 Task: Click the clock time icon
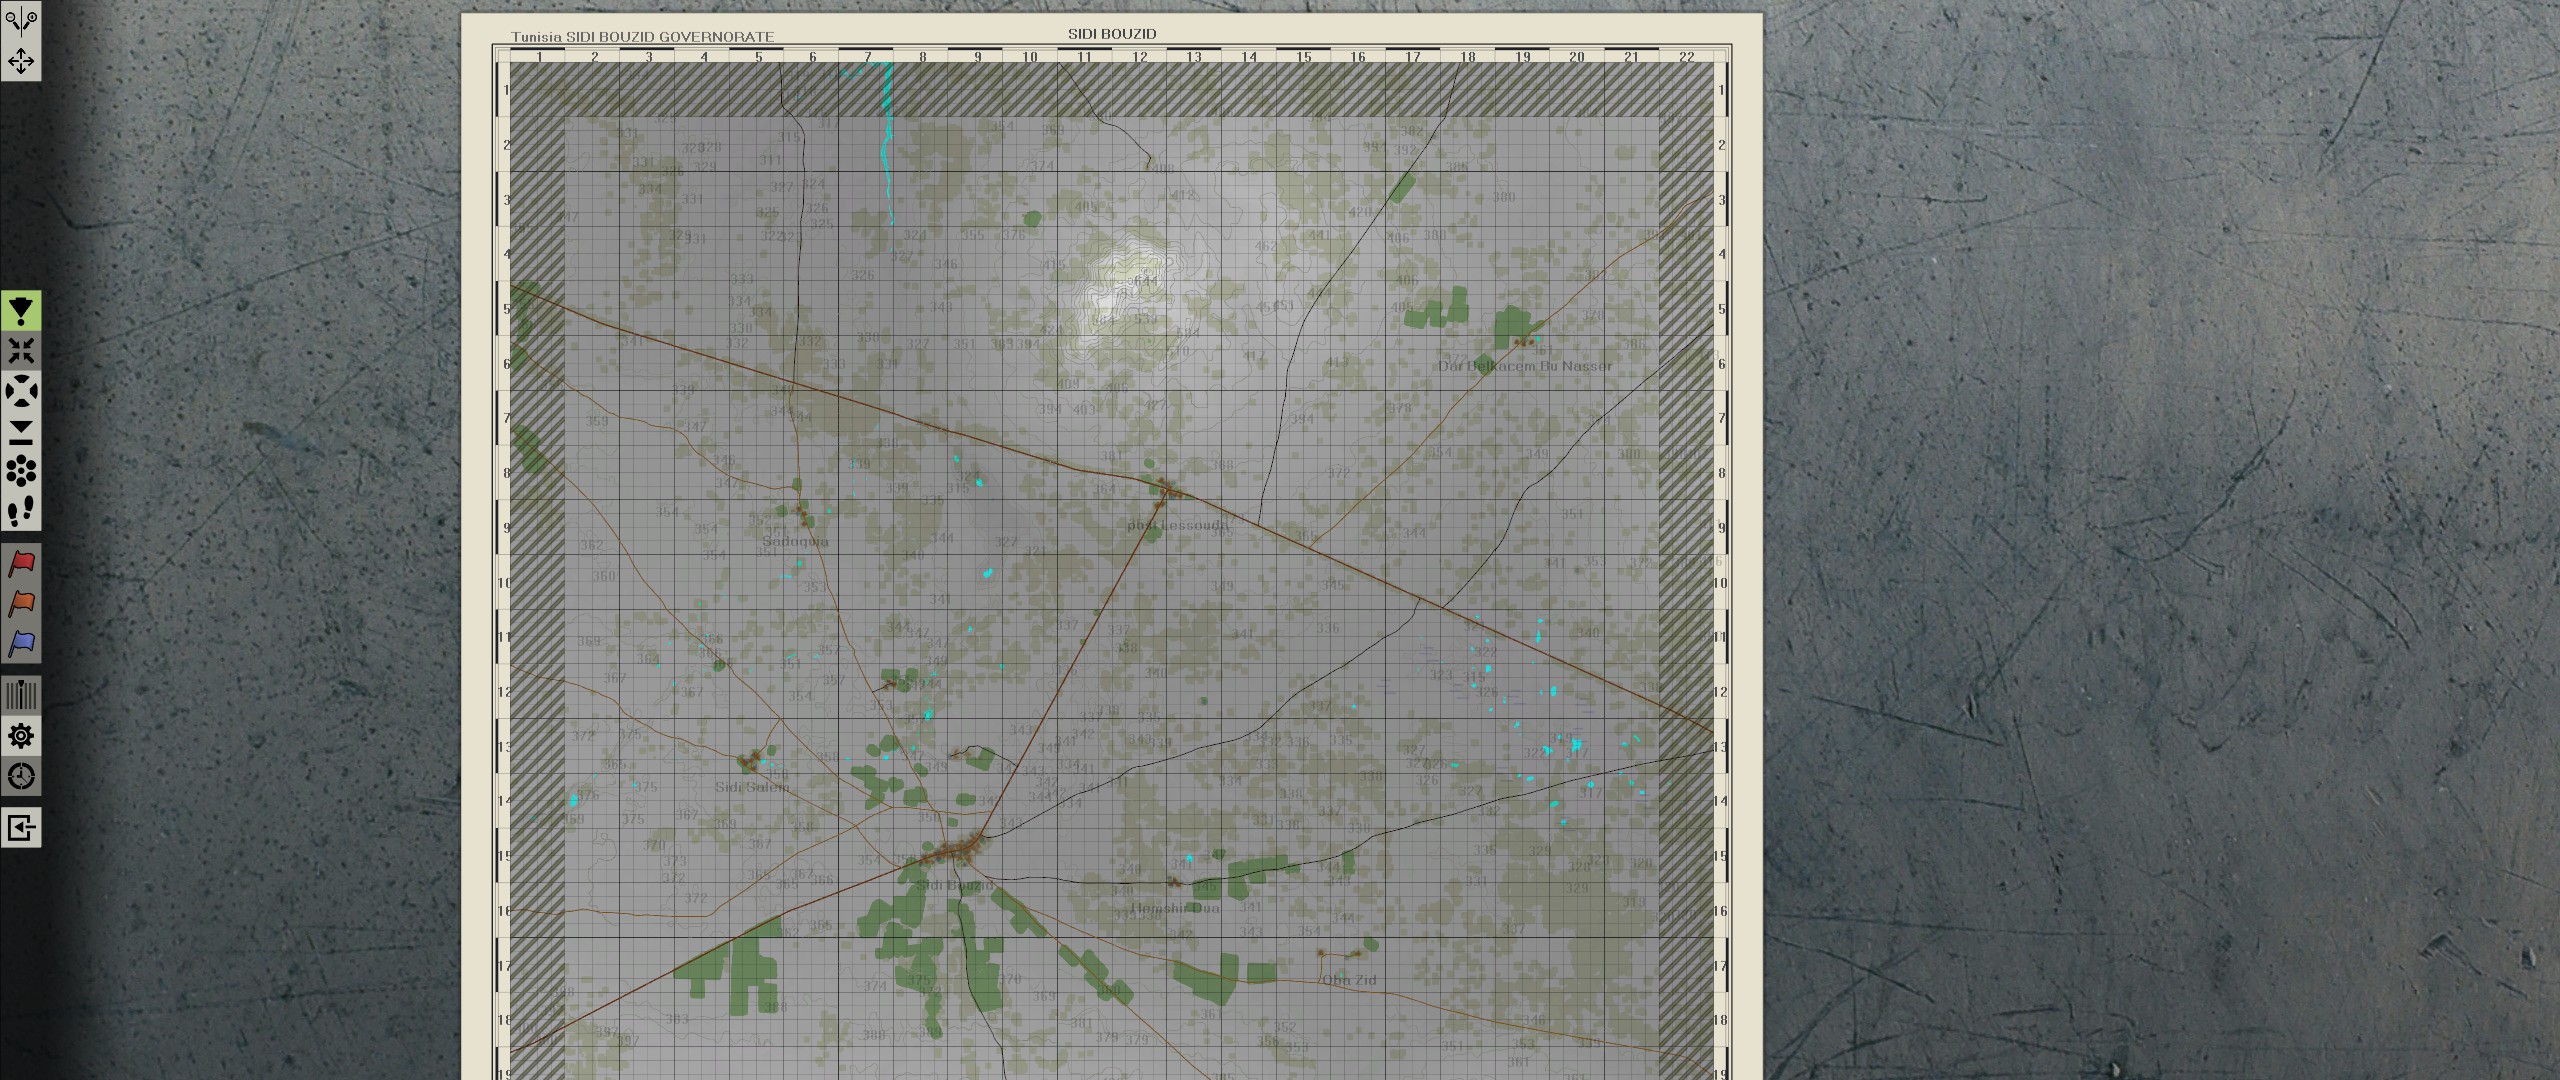coord(20,775)
